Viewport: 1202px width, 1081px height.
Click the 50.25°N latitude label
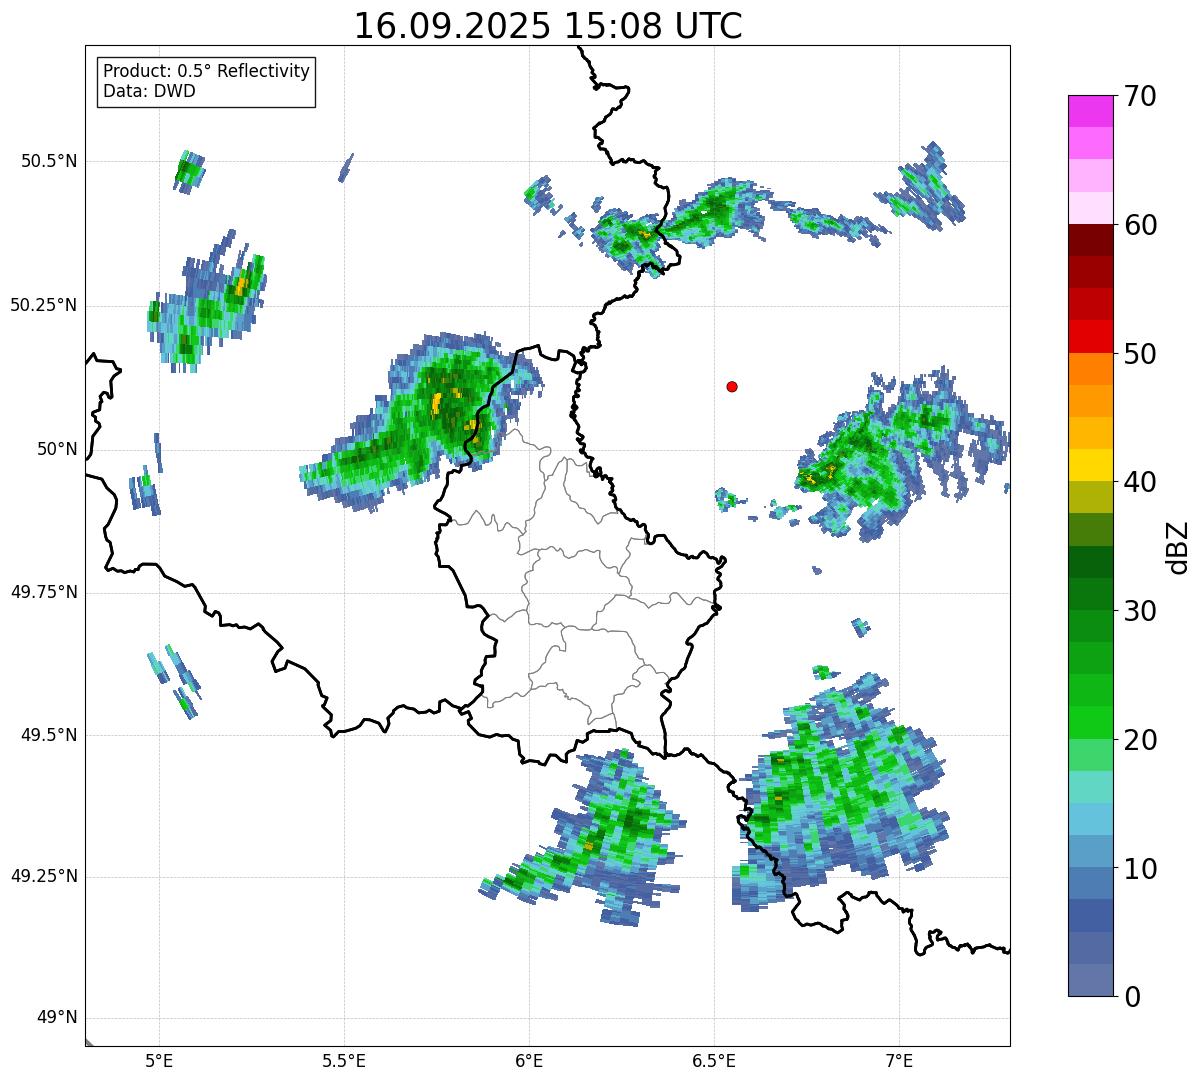point(43,305)
